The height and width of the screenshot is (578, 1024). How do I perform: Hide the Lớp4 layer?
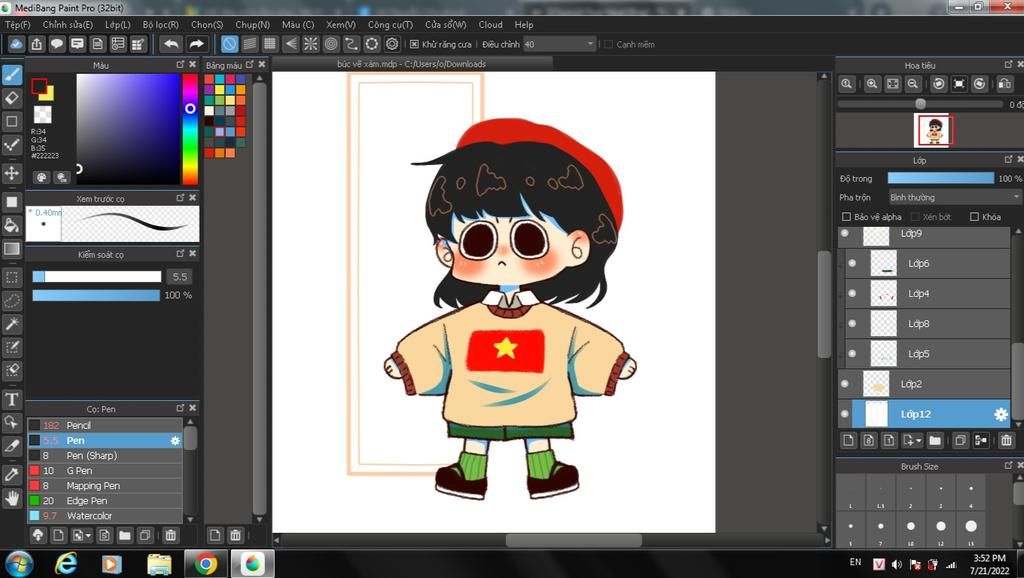coord(852,293)
